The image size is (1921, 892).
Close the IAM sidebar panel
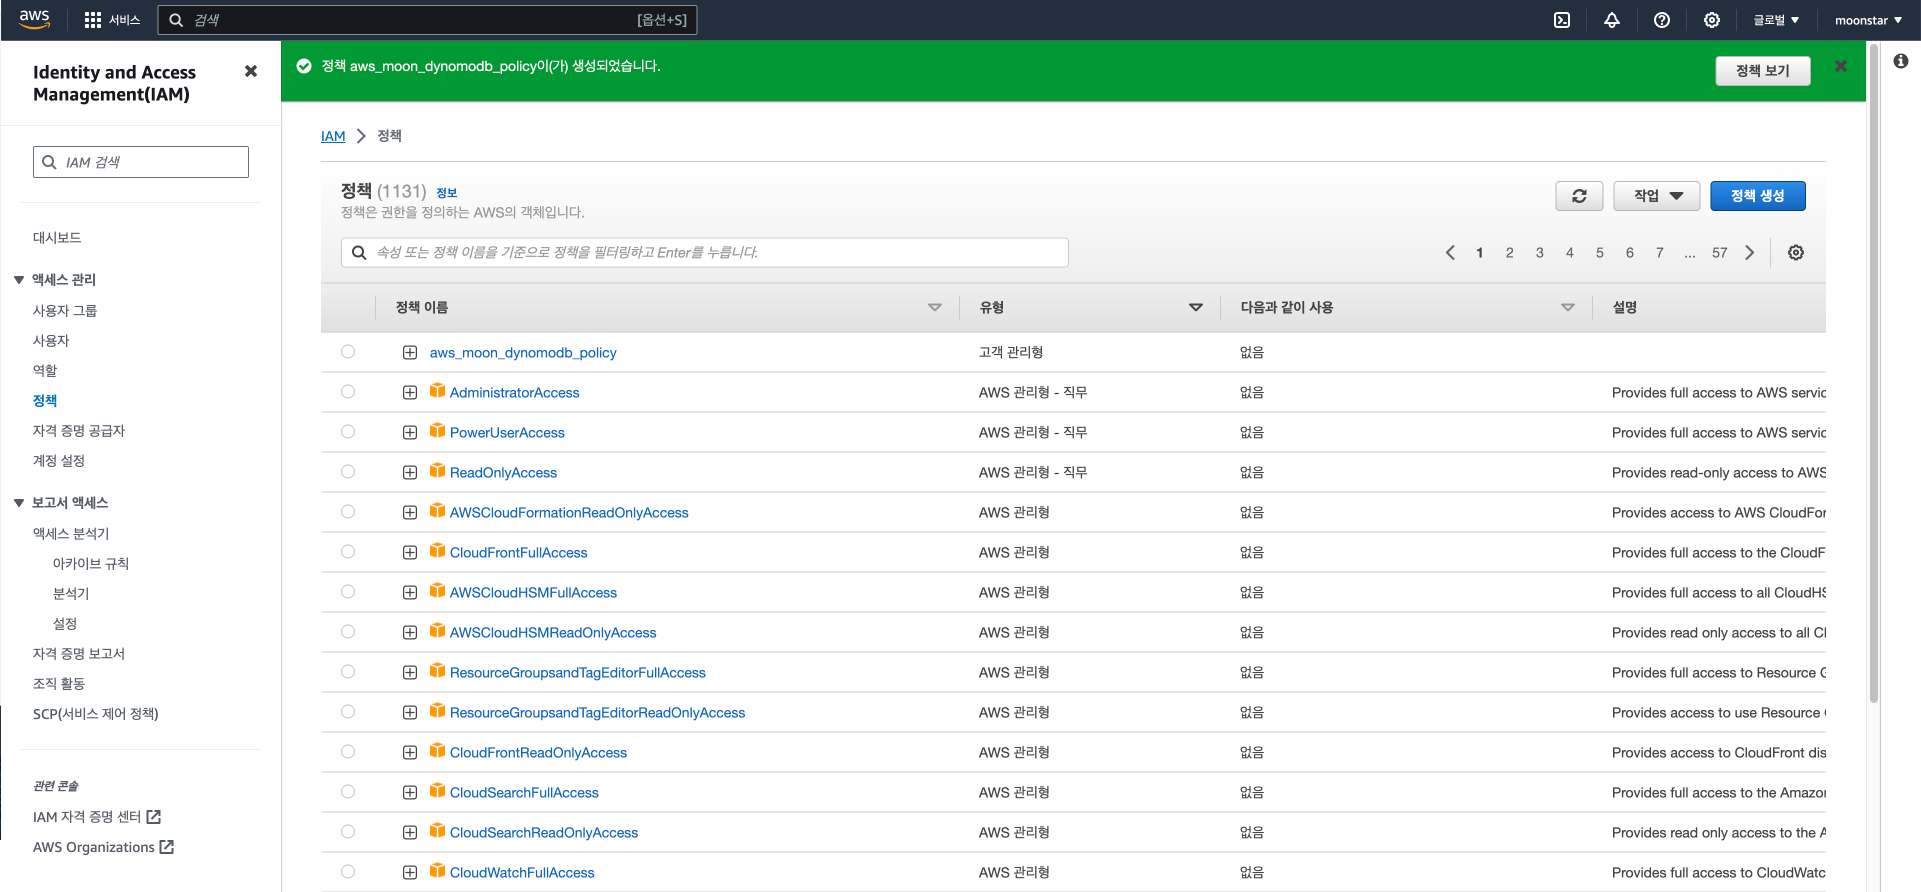pyautogui.click(x=251, y=71)
